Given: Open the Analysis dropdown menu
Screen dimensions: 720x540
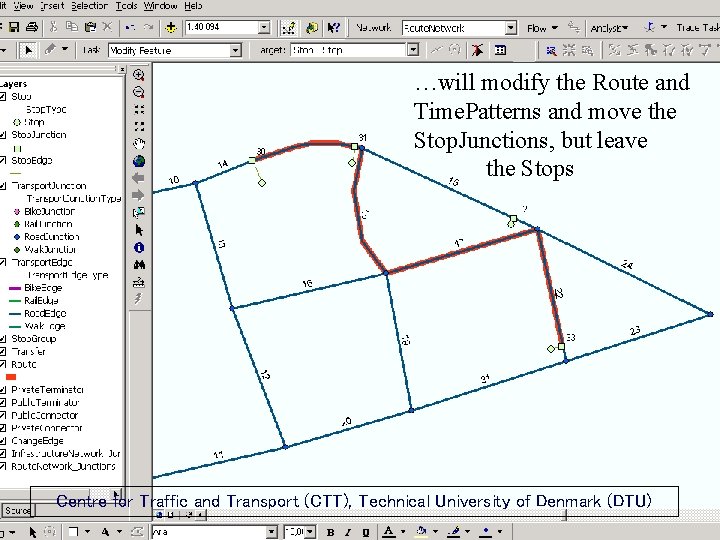Looking at the screenshot, I should [609, 28].
